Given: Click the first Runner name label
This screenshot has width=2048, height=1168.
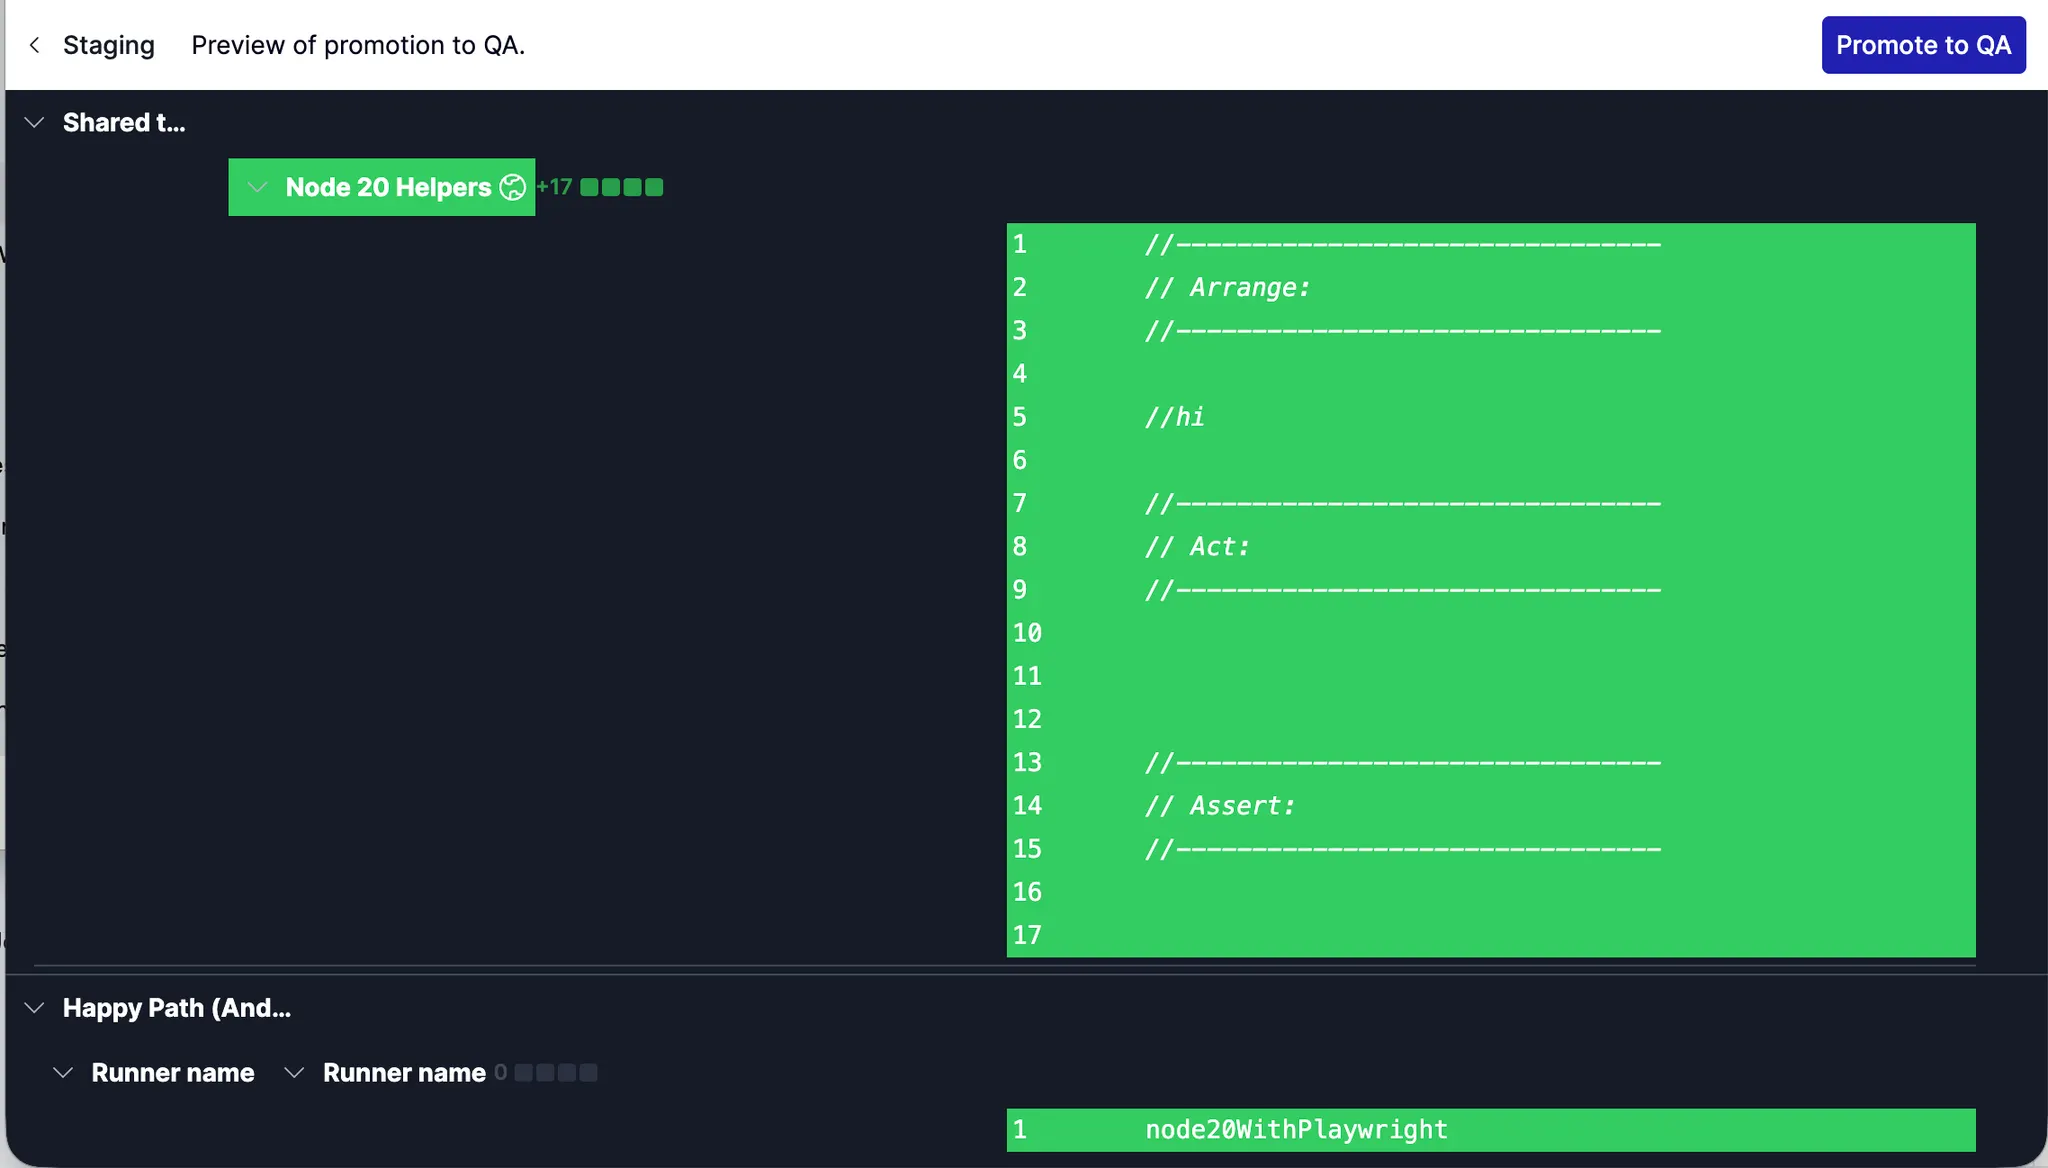Looking at the screenshot, I should click(172, 1073).
